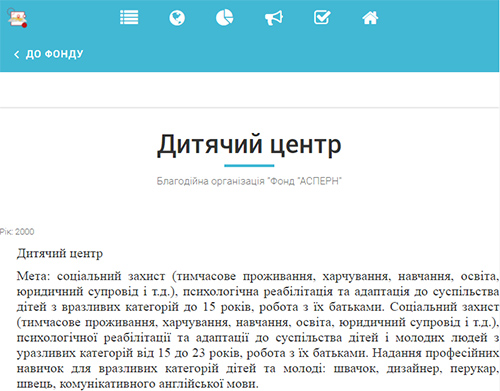Open the pie chart statistics icon
Screen dimensions: 500x391
pos(224,17)
